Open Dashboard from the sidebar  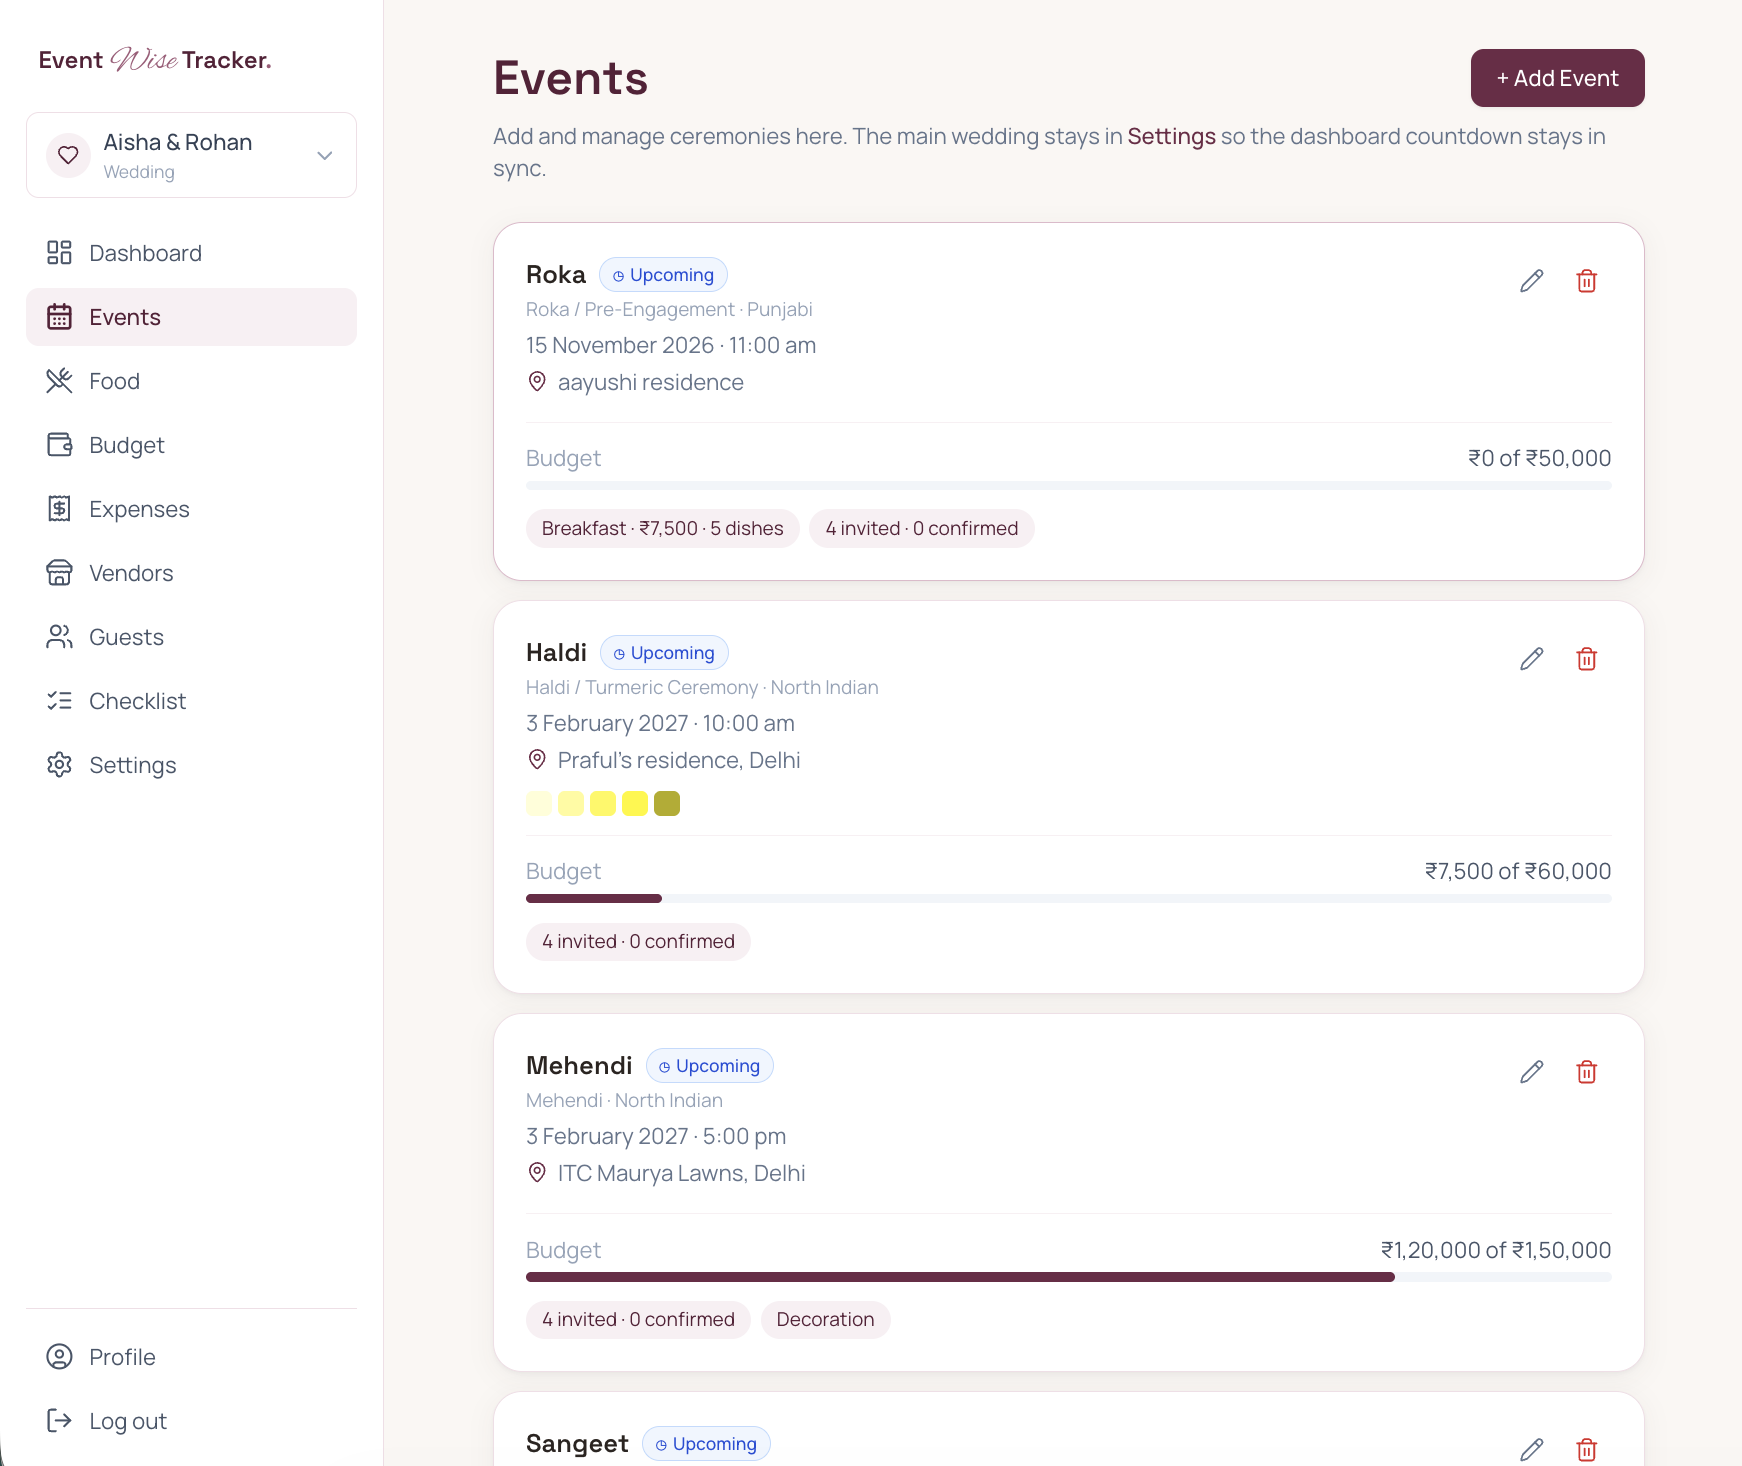(191, 253)
